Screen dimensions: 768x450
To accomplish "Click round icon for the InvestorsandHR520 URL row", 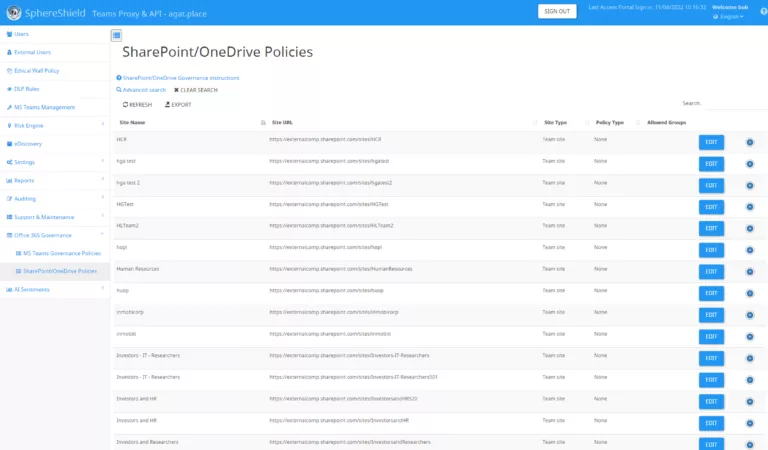I will (750, 402).
